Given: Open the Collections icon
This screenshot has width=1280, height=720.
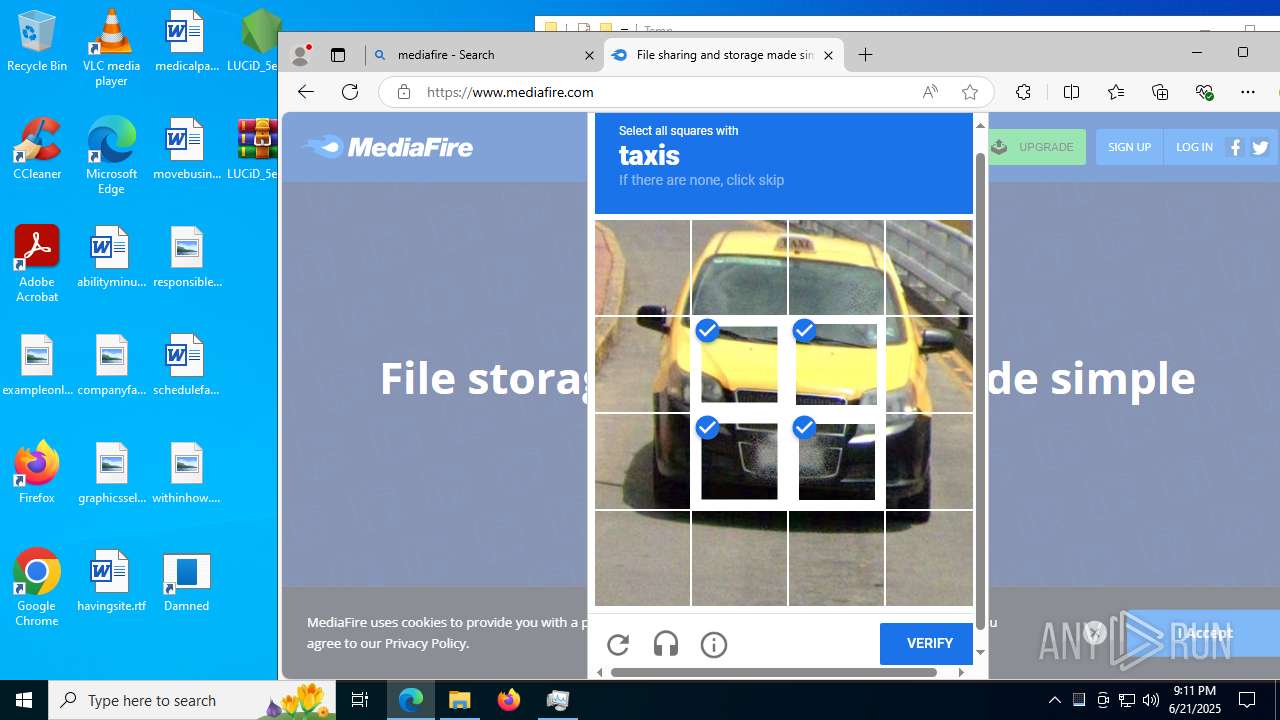Looking at the screenshot, I should coord(1160,92).
